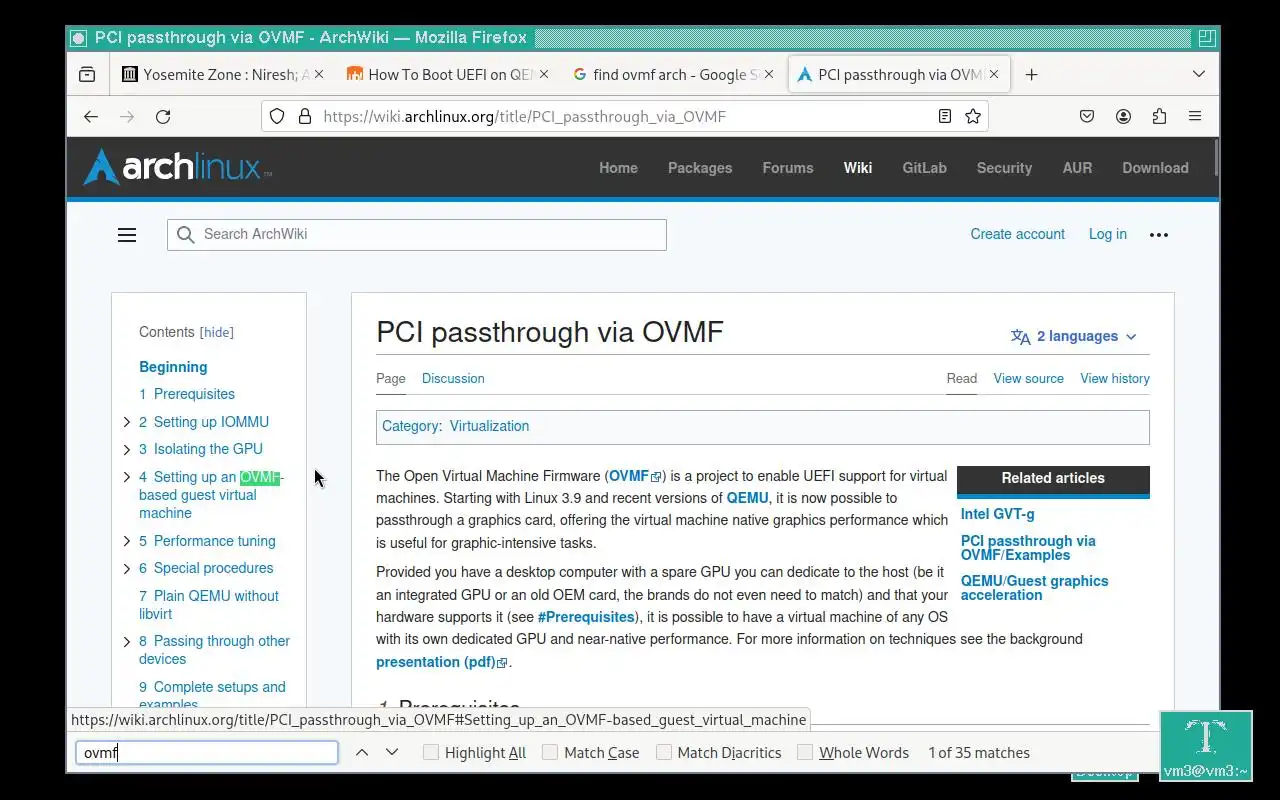Viewport: 1280px width, 800px height.
Task: Expand the Setting up IOMMU section
Action: coord(127,422)
